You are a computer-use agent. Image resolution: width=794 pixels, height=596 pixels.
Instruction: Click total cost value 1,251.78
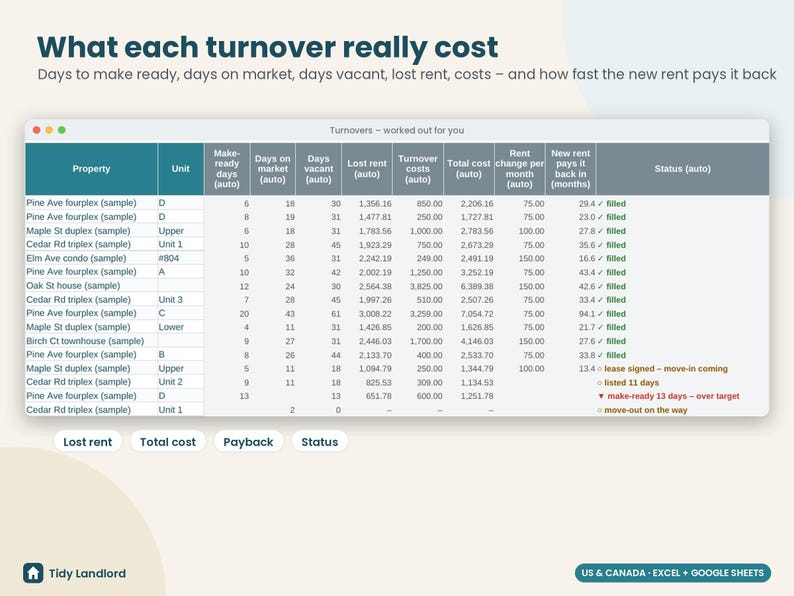pos(477,396)
